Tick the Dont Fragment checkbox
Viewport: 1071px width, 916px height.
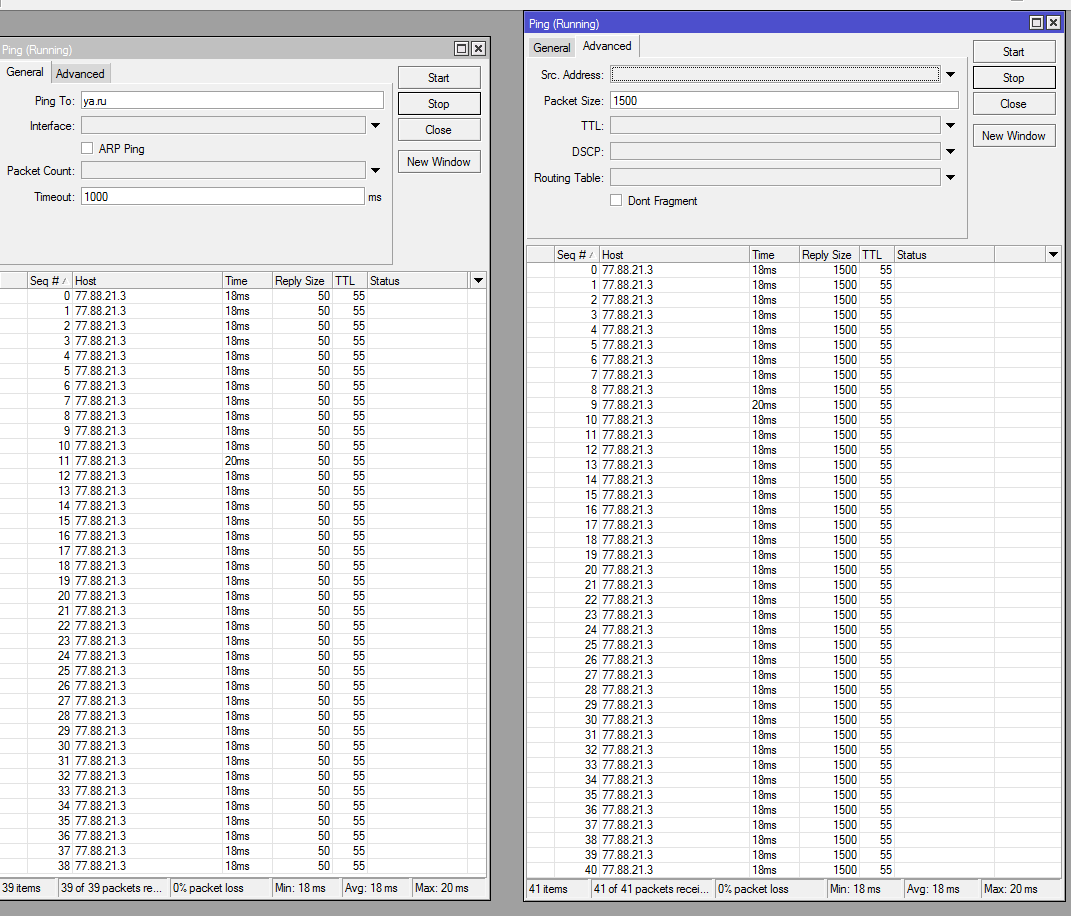click(616, 201)
